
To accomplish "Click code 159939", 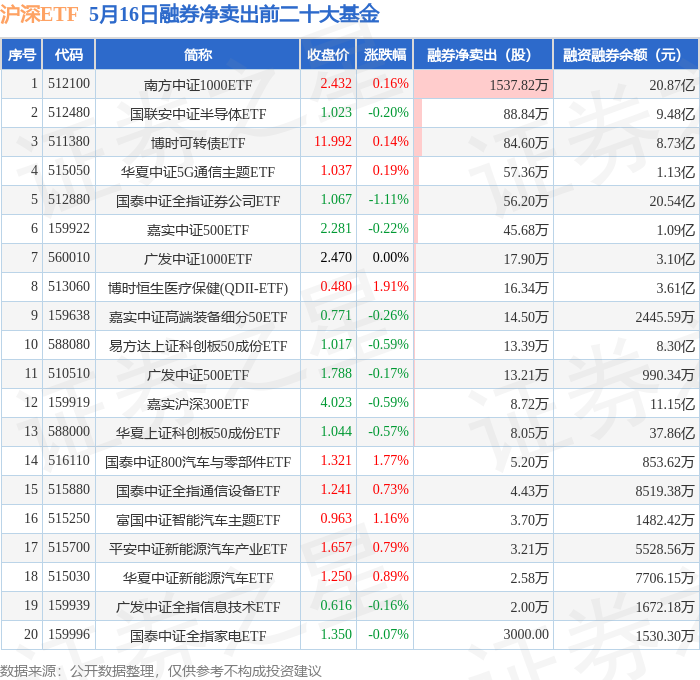I will click(69, 606).
